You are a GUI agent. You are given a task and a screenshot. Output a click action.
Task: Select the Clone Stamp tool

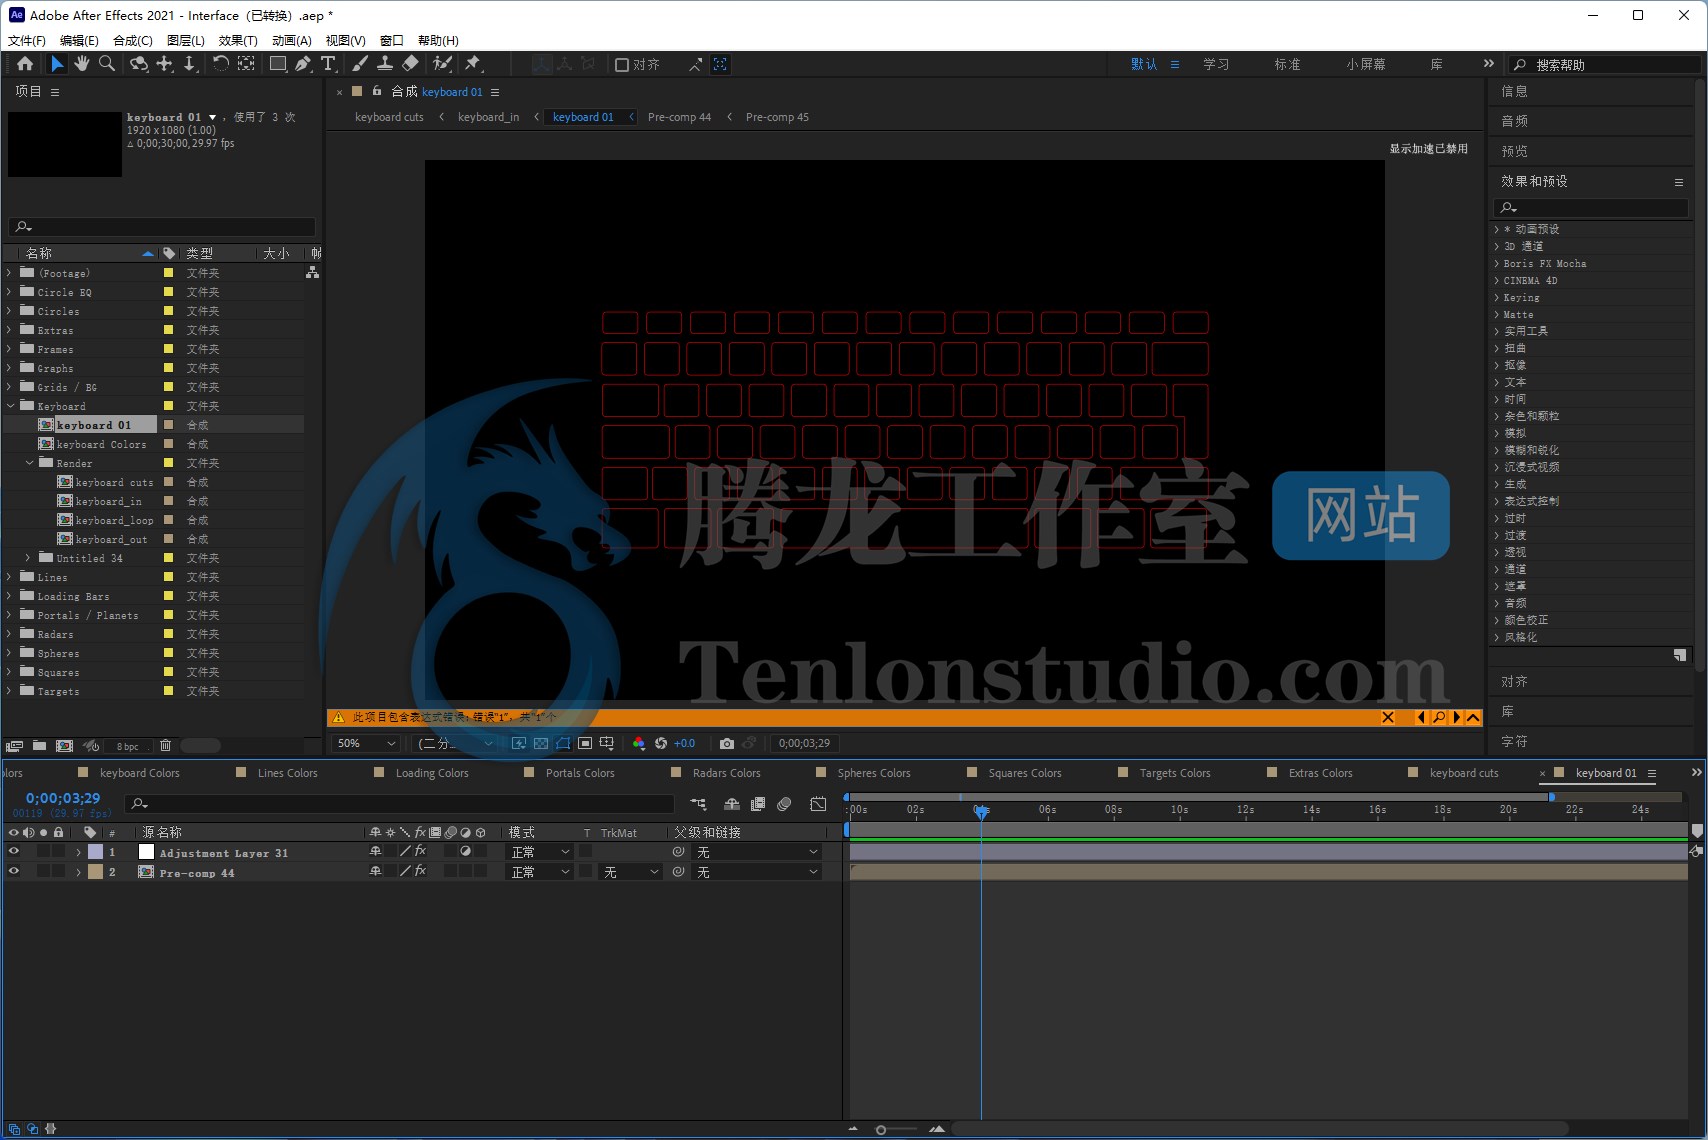(x=384, y=64)
